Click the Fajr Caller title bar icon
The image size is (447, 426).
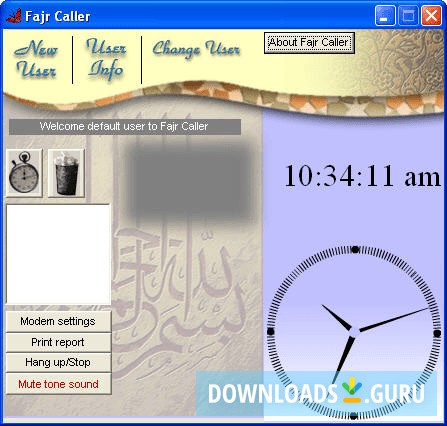click(14, 16)
